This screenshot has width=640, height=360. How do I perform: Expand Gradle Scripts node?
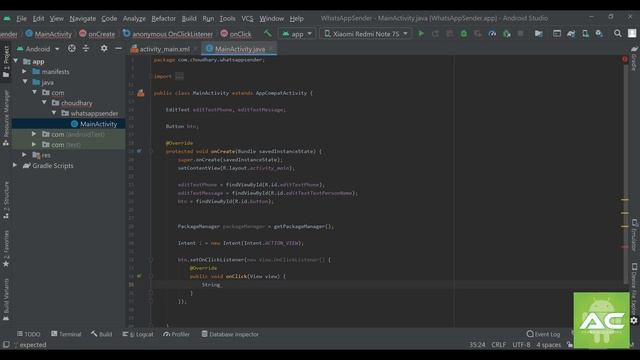pyautogui.click(x=15, y=165)
